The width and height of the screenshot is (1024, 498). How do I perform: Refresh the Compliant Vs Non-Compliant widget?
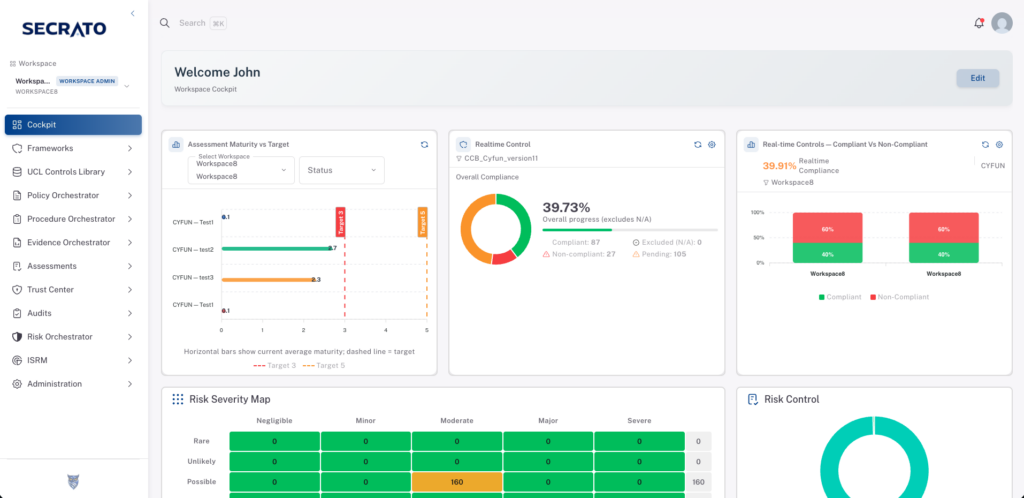(x=985, y=144)
